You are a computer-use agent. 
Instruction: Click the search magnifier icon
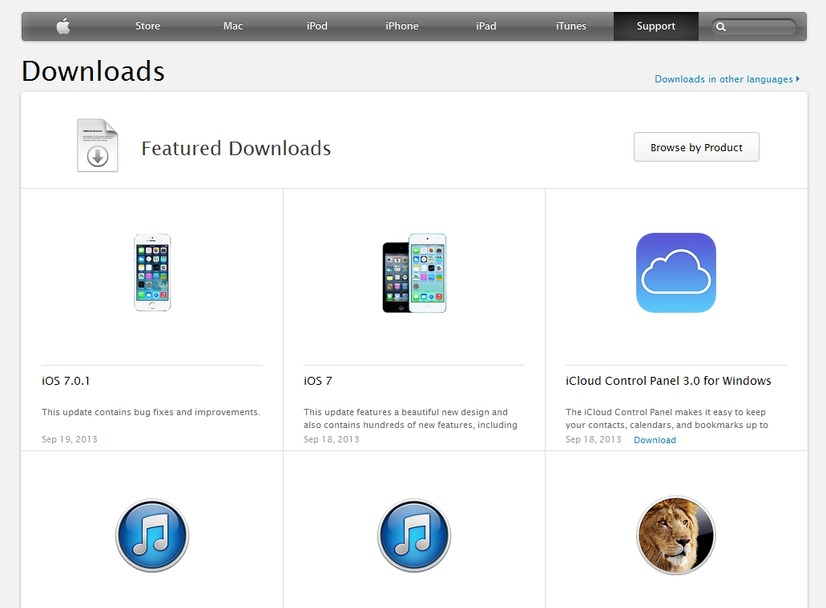(x=721, y=27)
